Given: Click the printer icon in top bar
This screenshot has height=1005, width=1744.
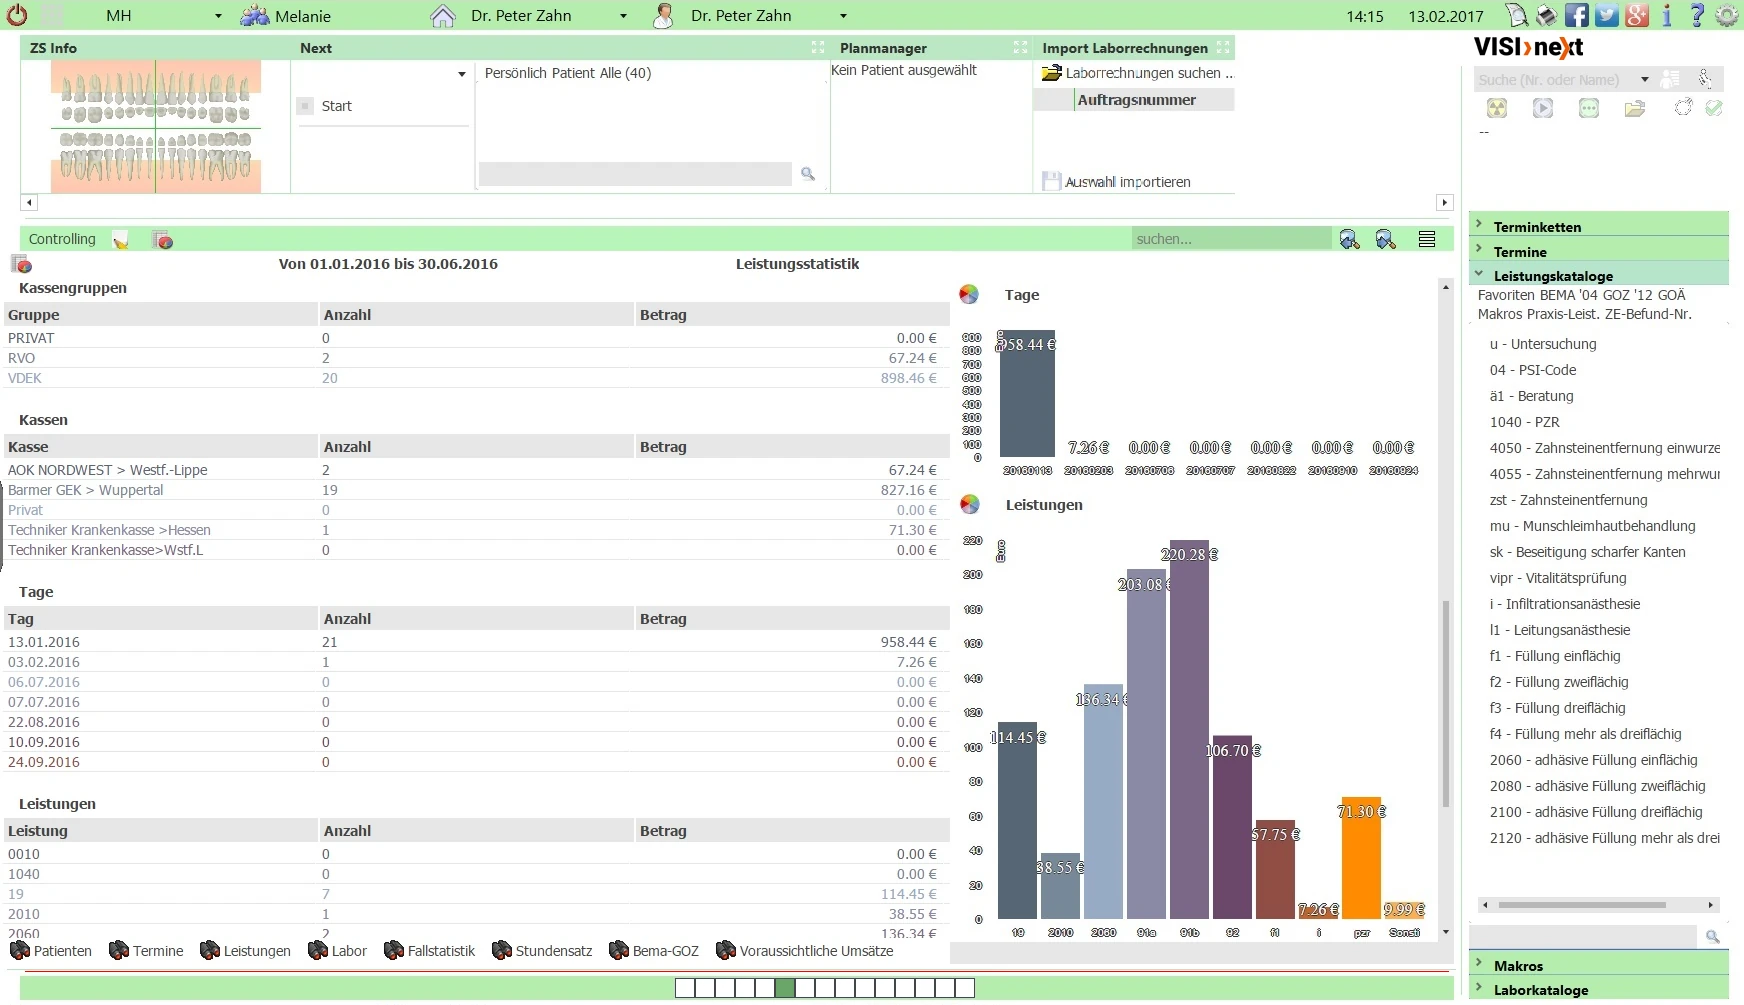Looking at the screenshot, I should tap(1547, 15).
